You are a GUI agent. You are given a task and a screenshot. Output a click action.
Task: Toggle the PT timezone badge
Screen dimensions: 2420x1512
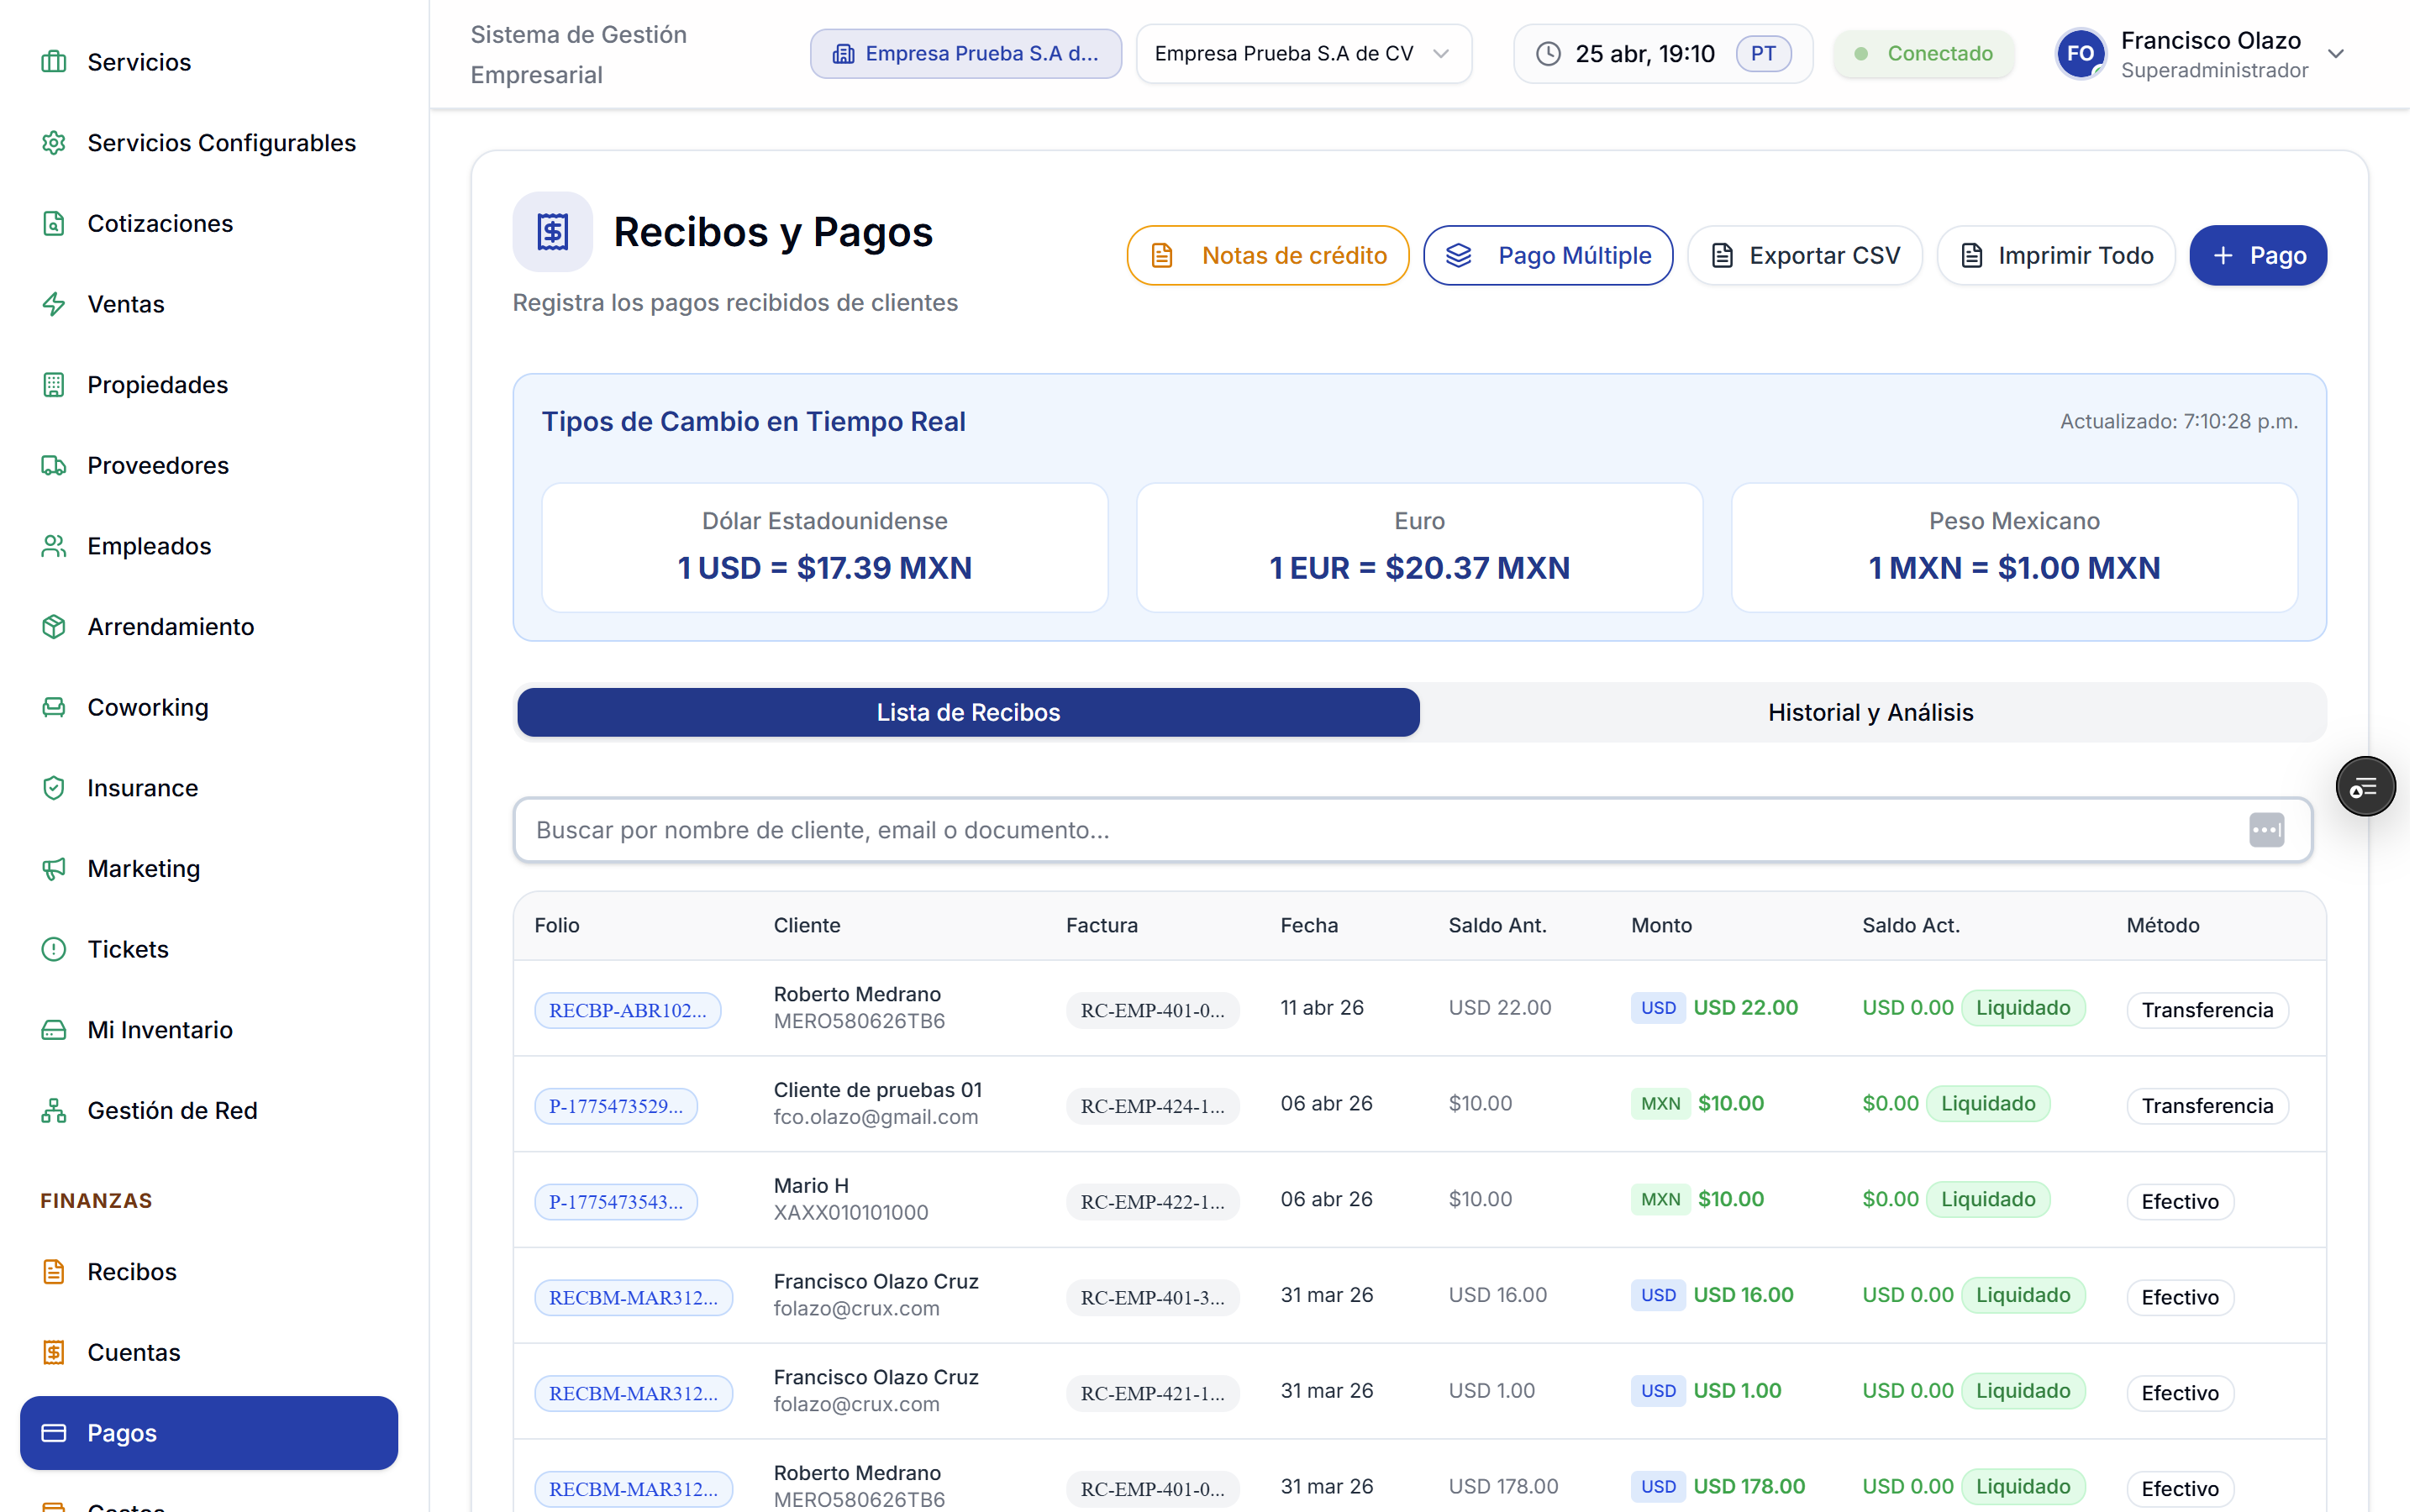click(1762, 54)
